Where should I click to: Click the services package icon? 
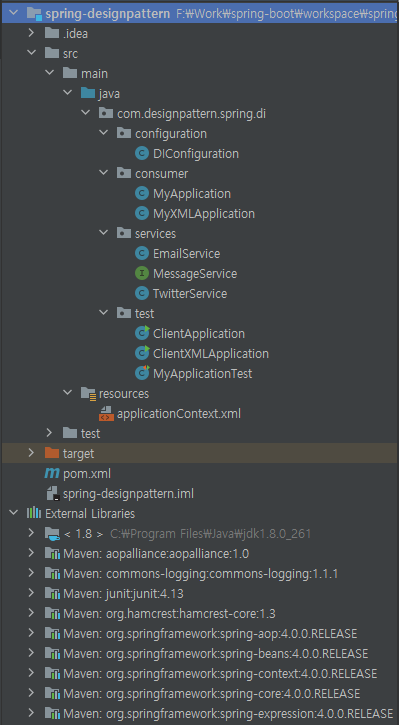[123, 233]
